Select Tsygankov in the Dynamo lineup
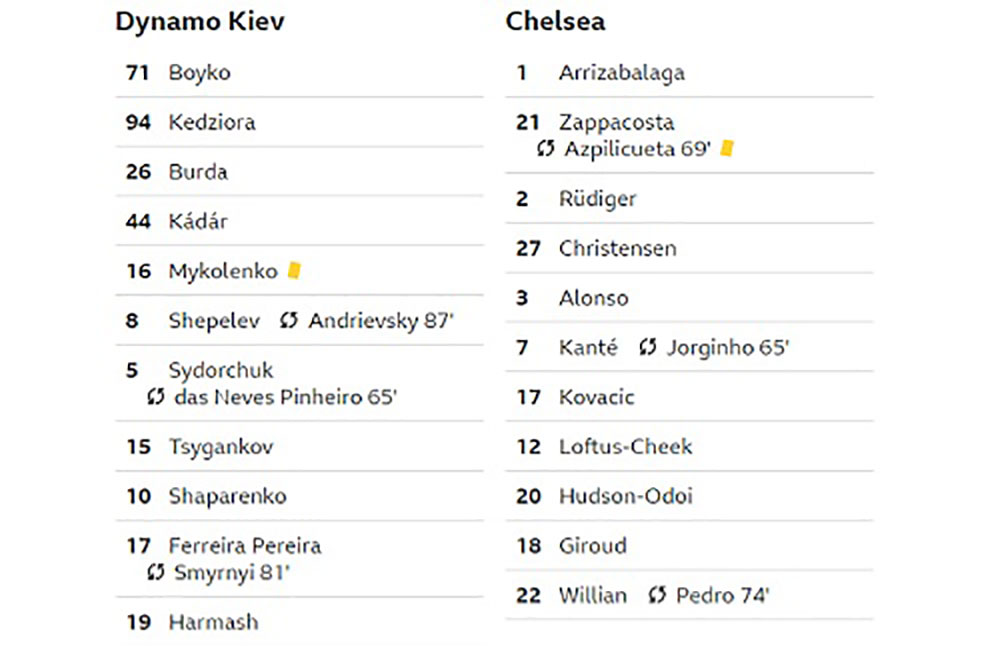 299,446
